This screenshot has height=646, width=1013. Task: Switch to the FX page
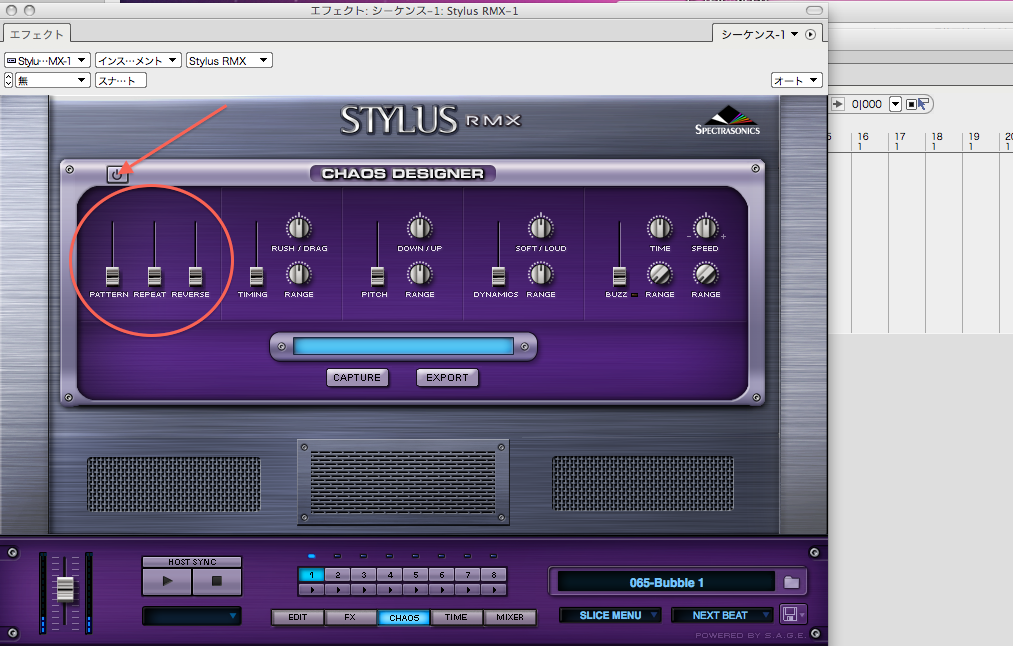click(350, 617)
